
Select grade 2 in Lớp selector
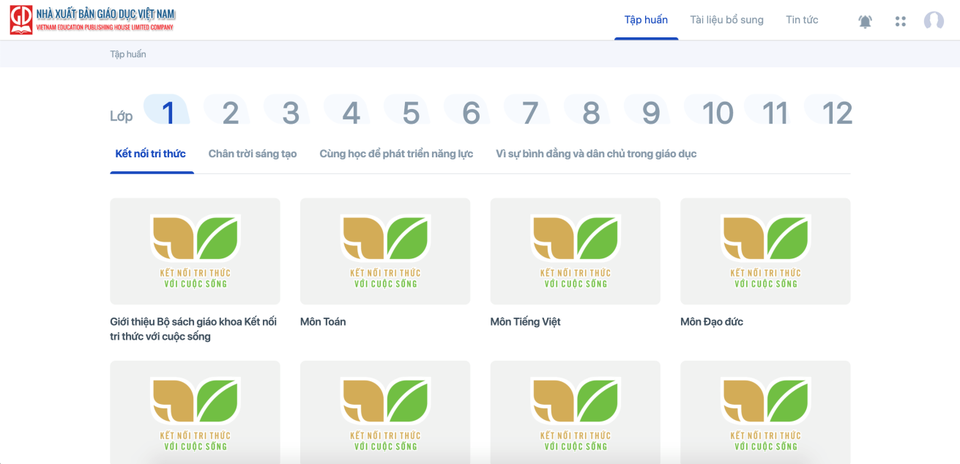pos(228,111)
